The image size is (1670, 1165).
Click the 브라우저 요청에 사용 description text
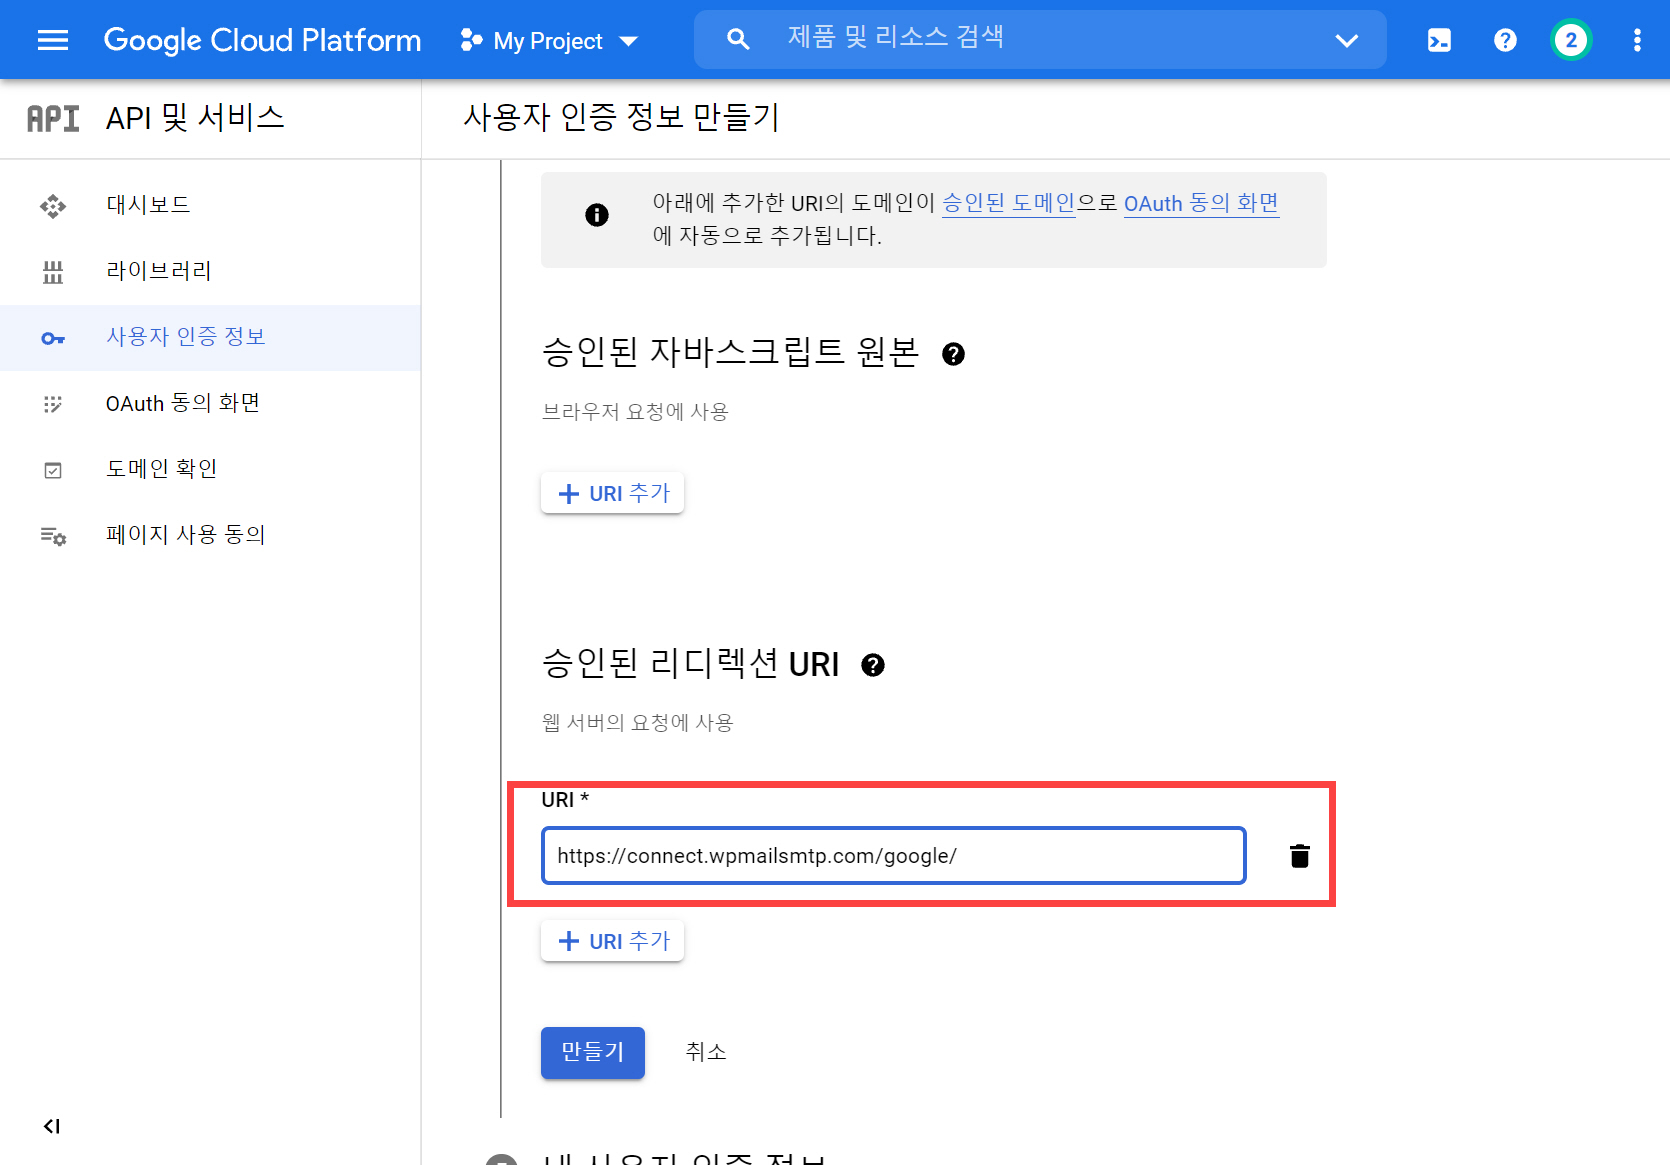(x=635, y=412)
